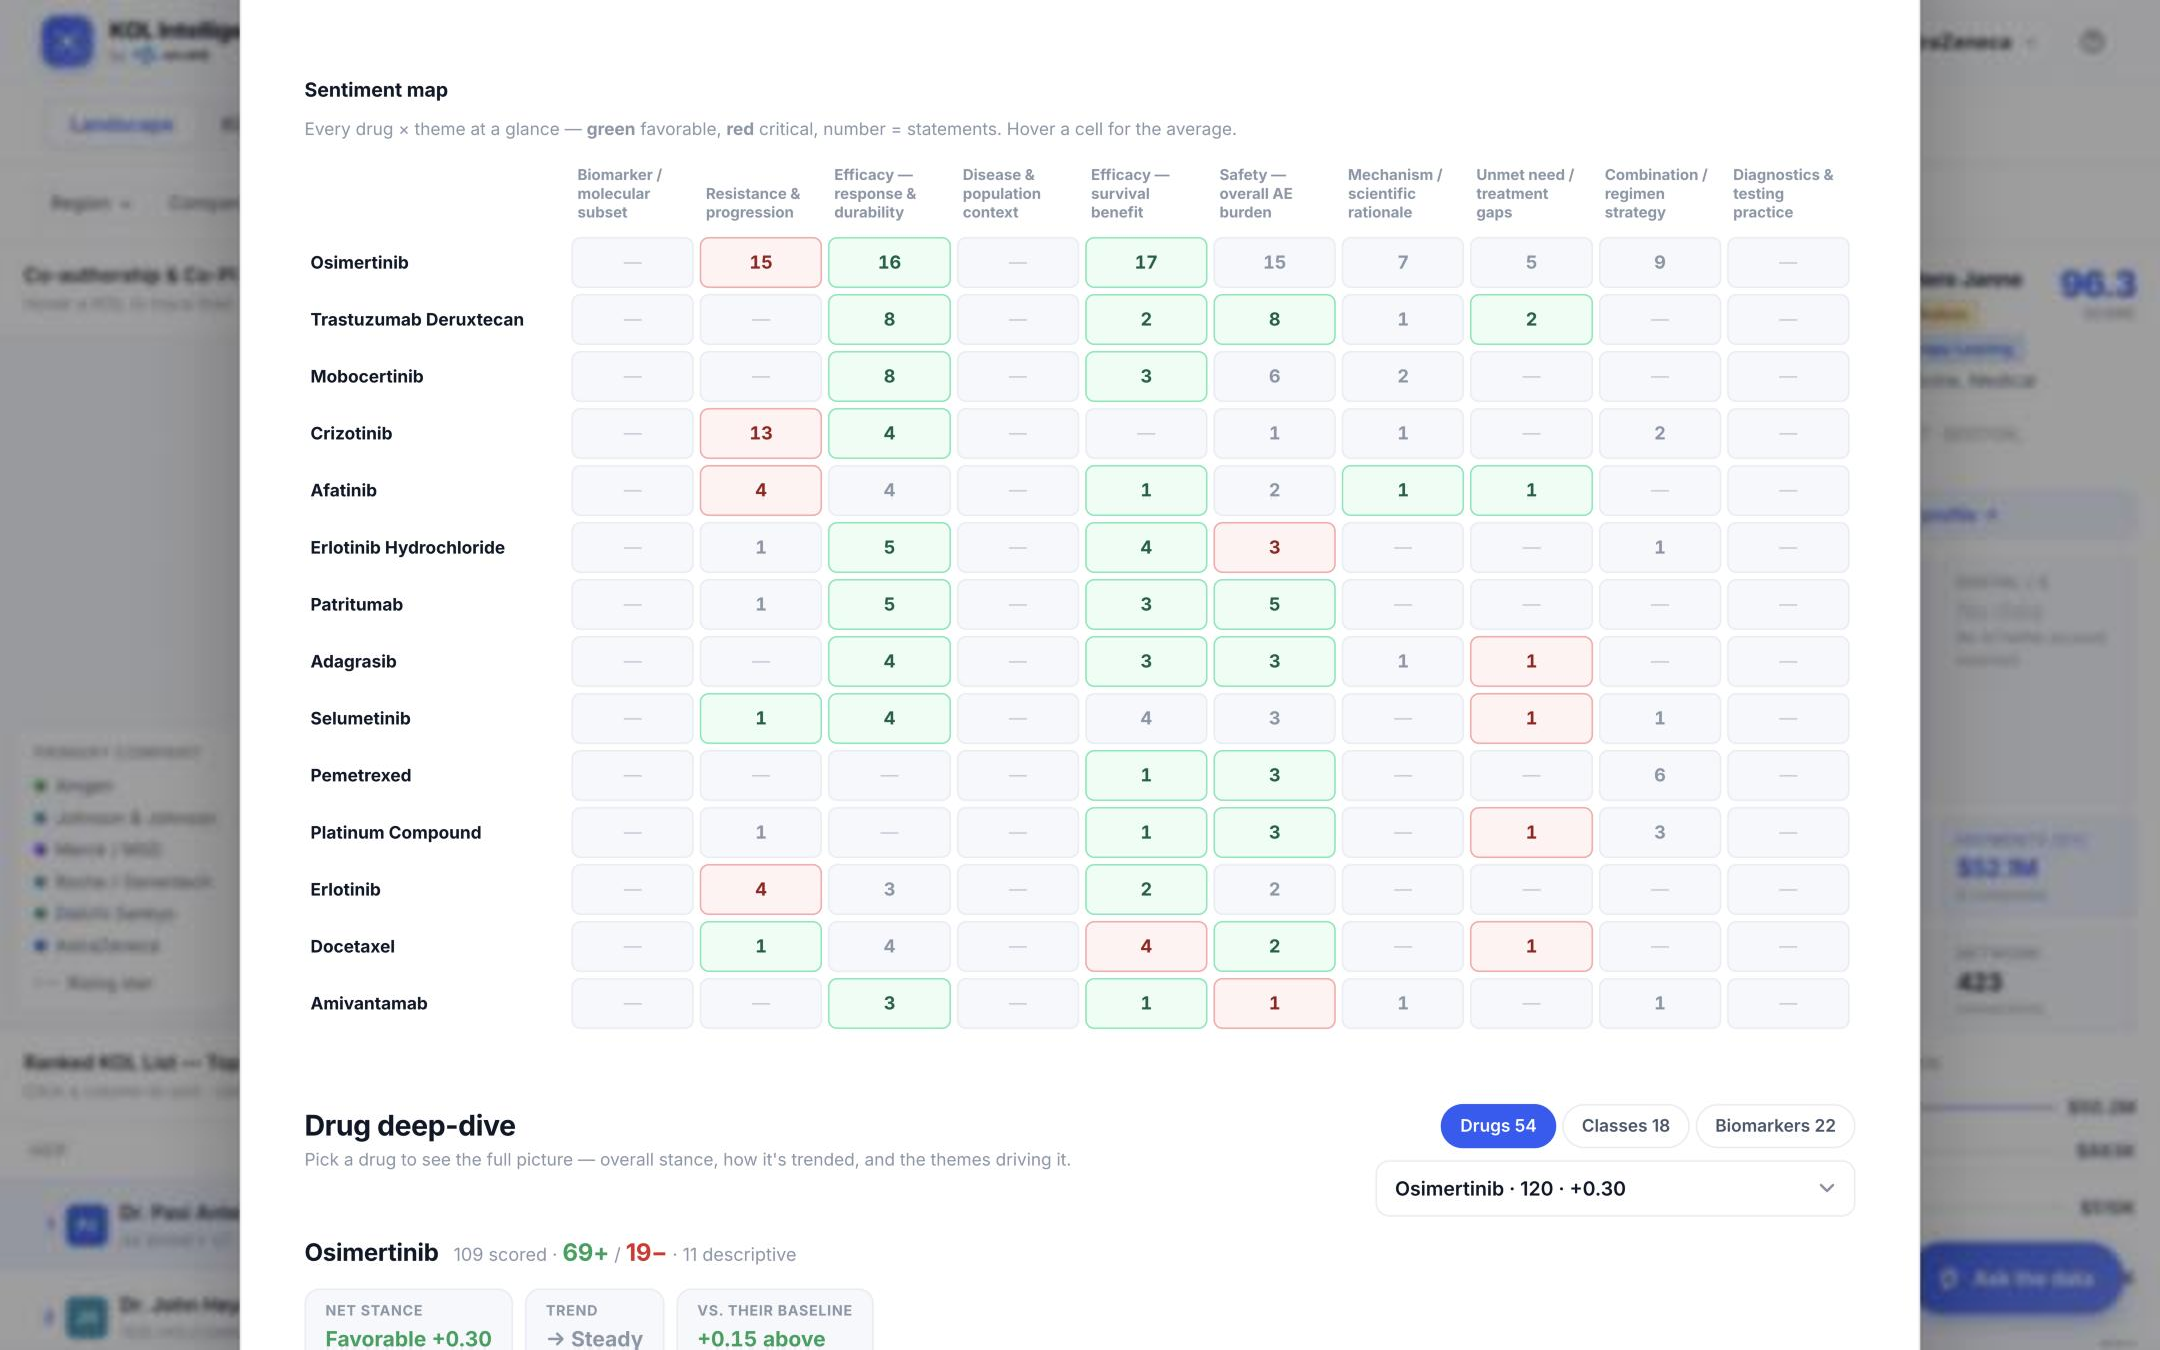The image size is (2160, 1350).
Task: Click Pemetrexed Combination regimen cell 6
Action: 1660,775
